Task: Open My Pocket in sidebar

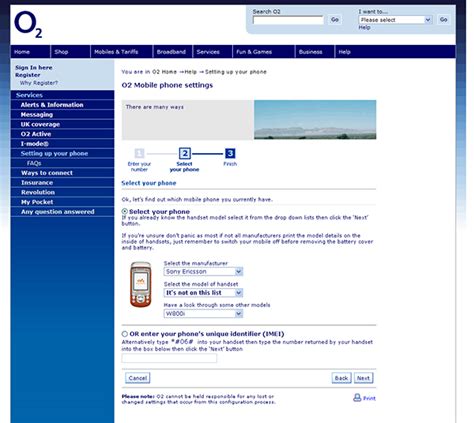Action: click(62, 202)
